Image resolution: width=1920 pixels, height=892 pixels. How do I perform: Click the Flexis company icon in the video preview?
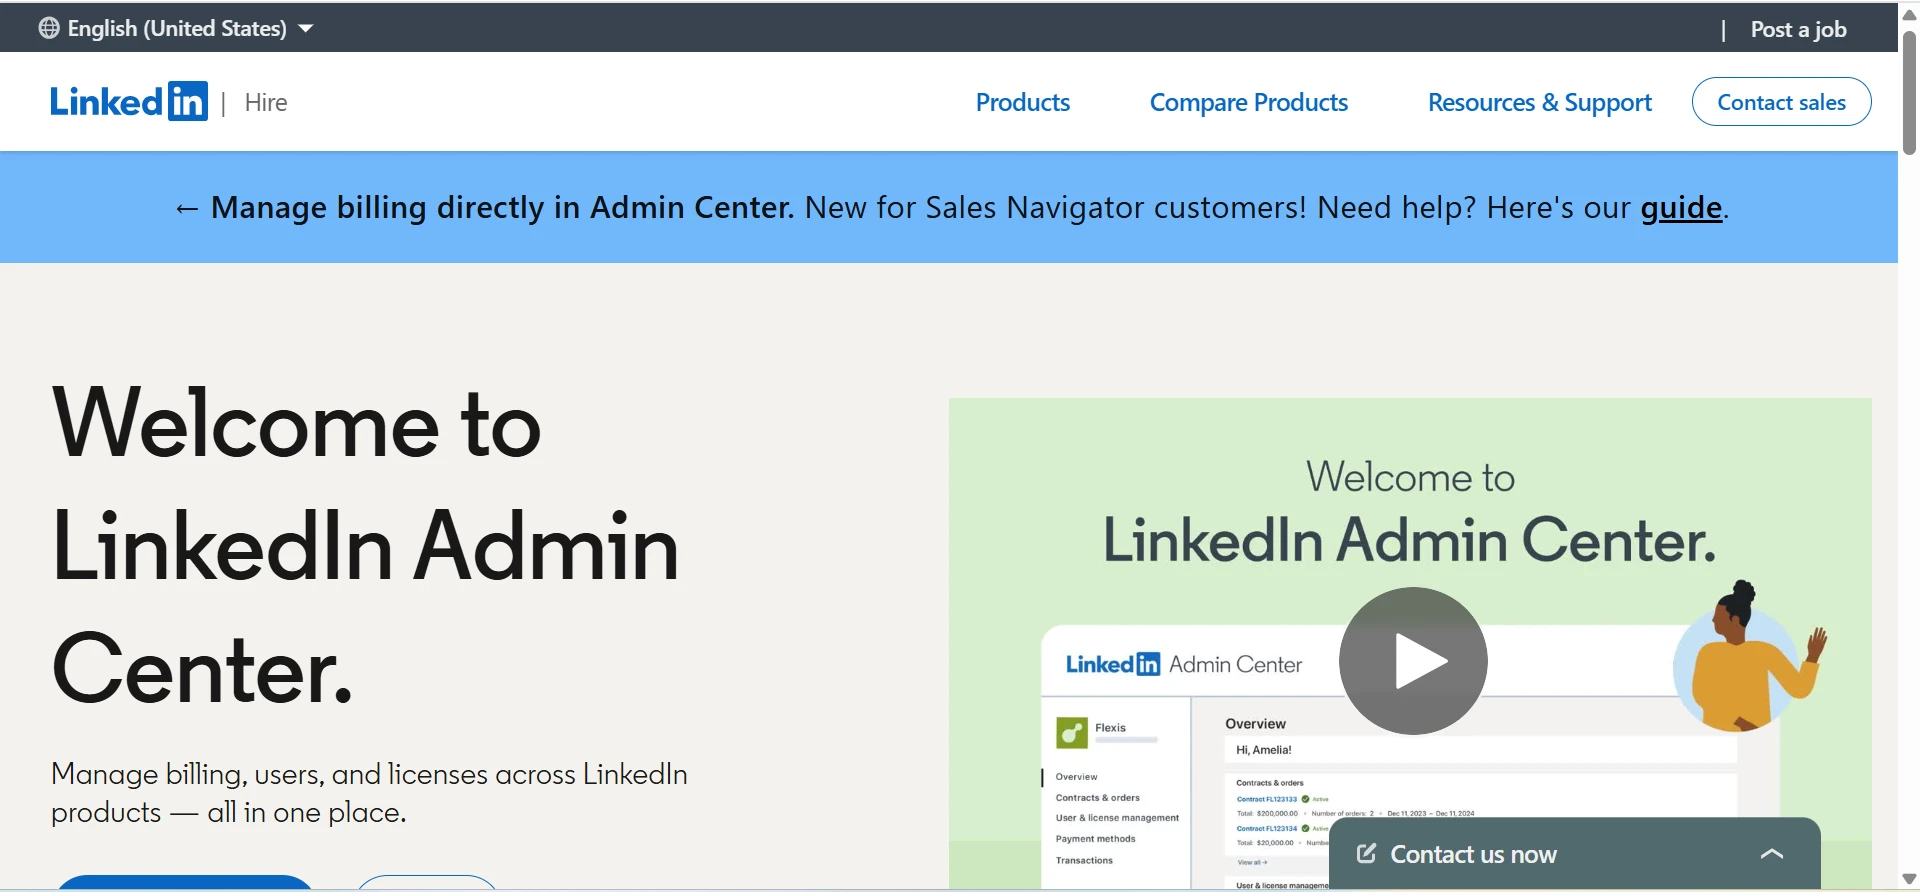(1071, 733)
